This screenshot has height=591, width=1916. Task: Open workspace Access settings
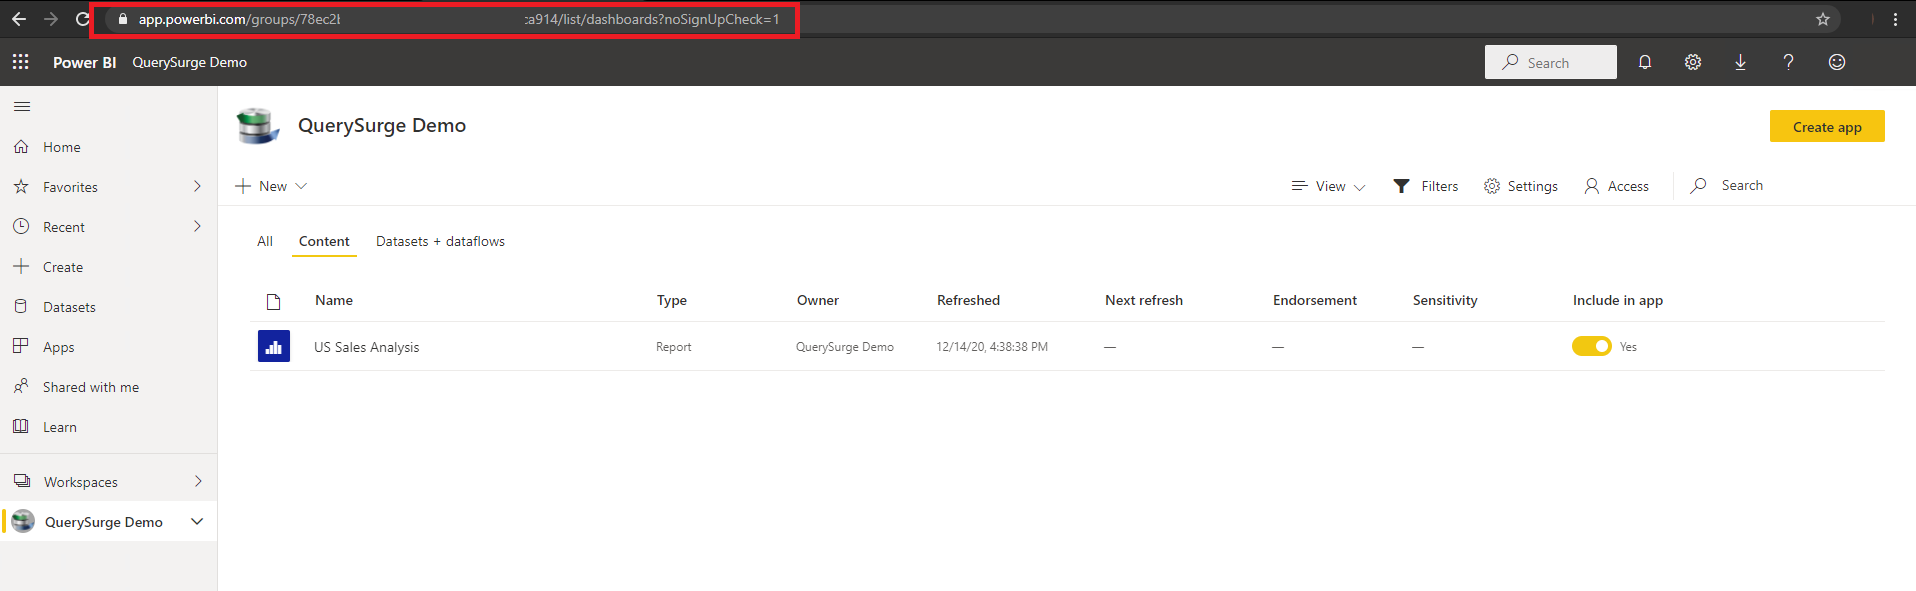(x=1617, y=186)
